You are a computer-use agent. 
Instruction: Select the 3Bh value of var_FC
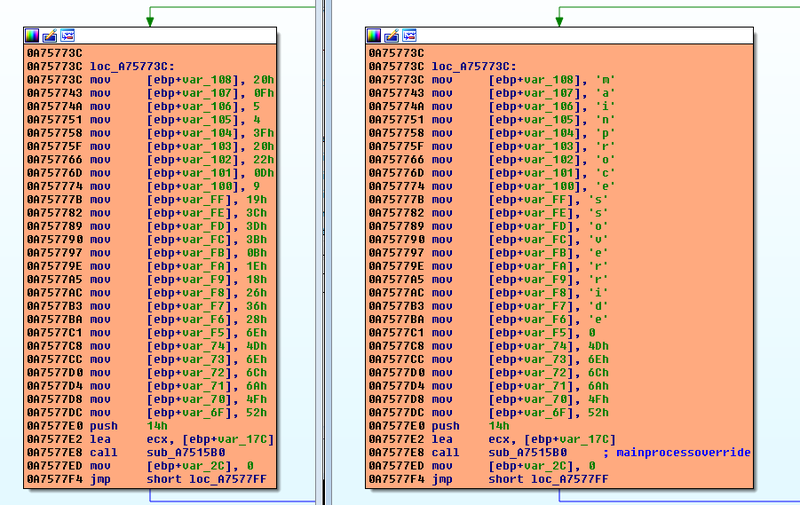pos(257,239)
